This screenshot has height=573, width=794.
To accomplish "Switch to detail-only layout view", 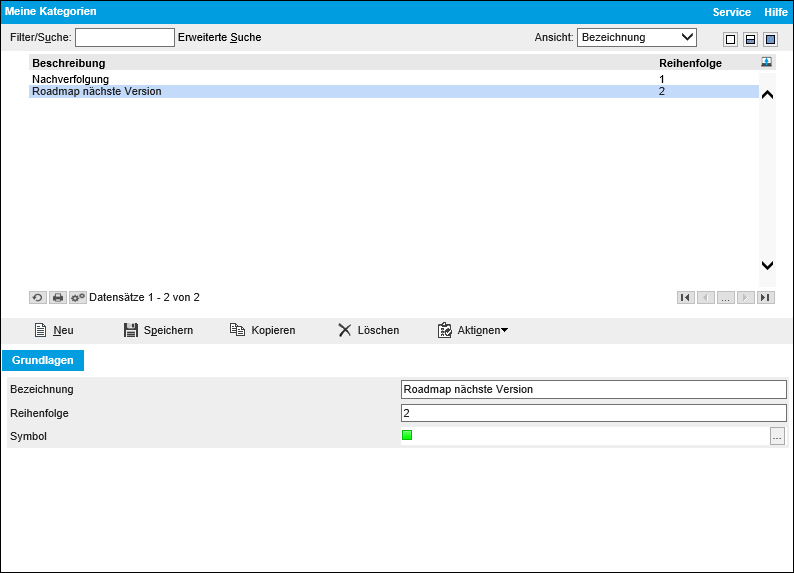I will (x=770, y=39).
